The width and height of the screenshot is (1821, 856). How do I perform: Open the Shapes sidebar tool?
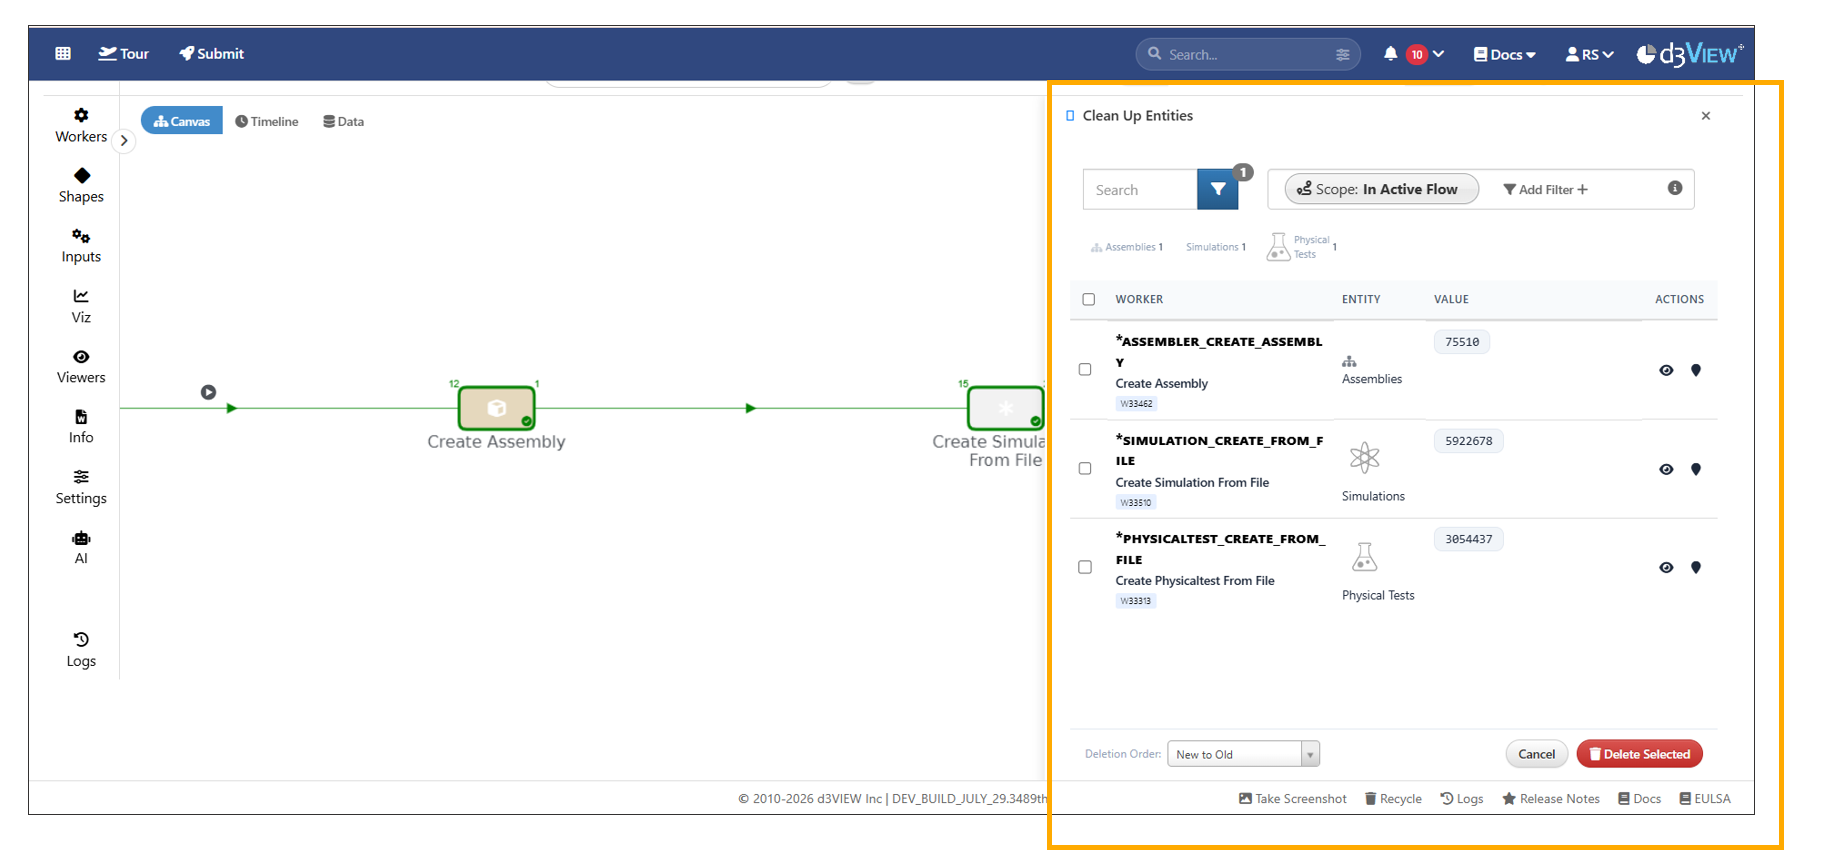[81, 185]
